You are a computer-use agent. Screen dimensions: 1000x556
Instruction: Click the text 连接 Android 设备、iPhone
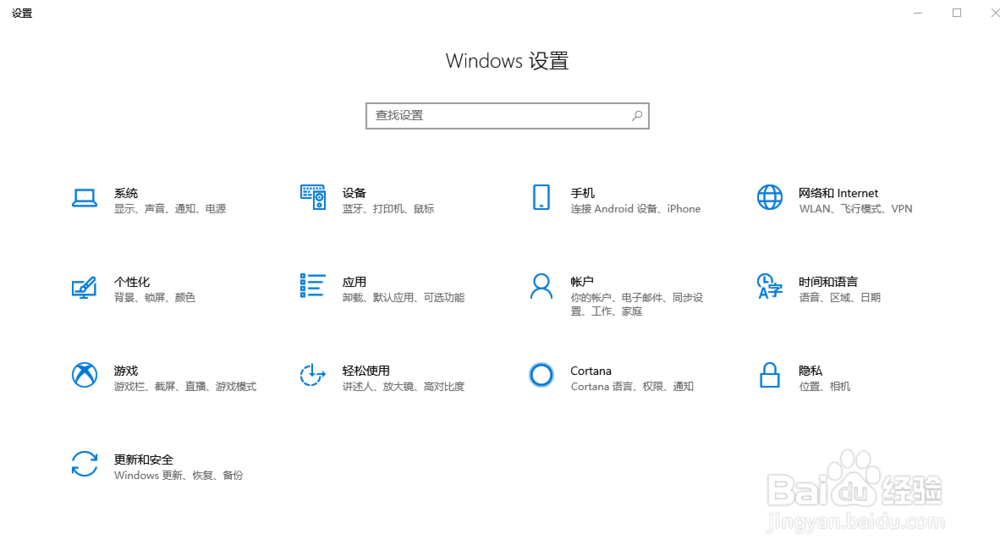tap(636, 209)
